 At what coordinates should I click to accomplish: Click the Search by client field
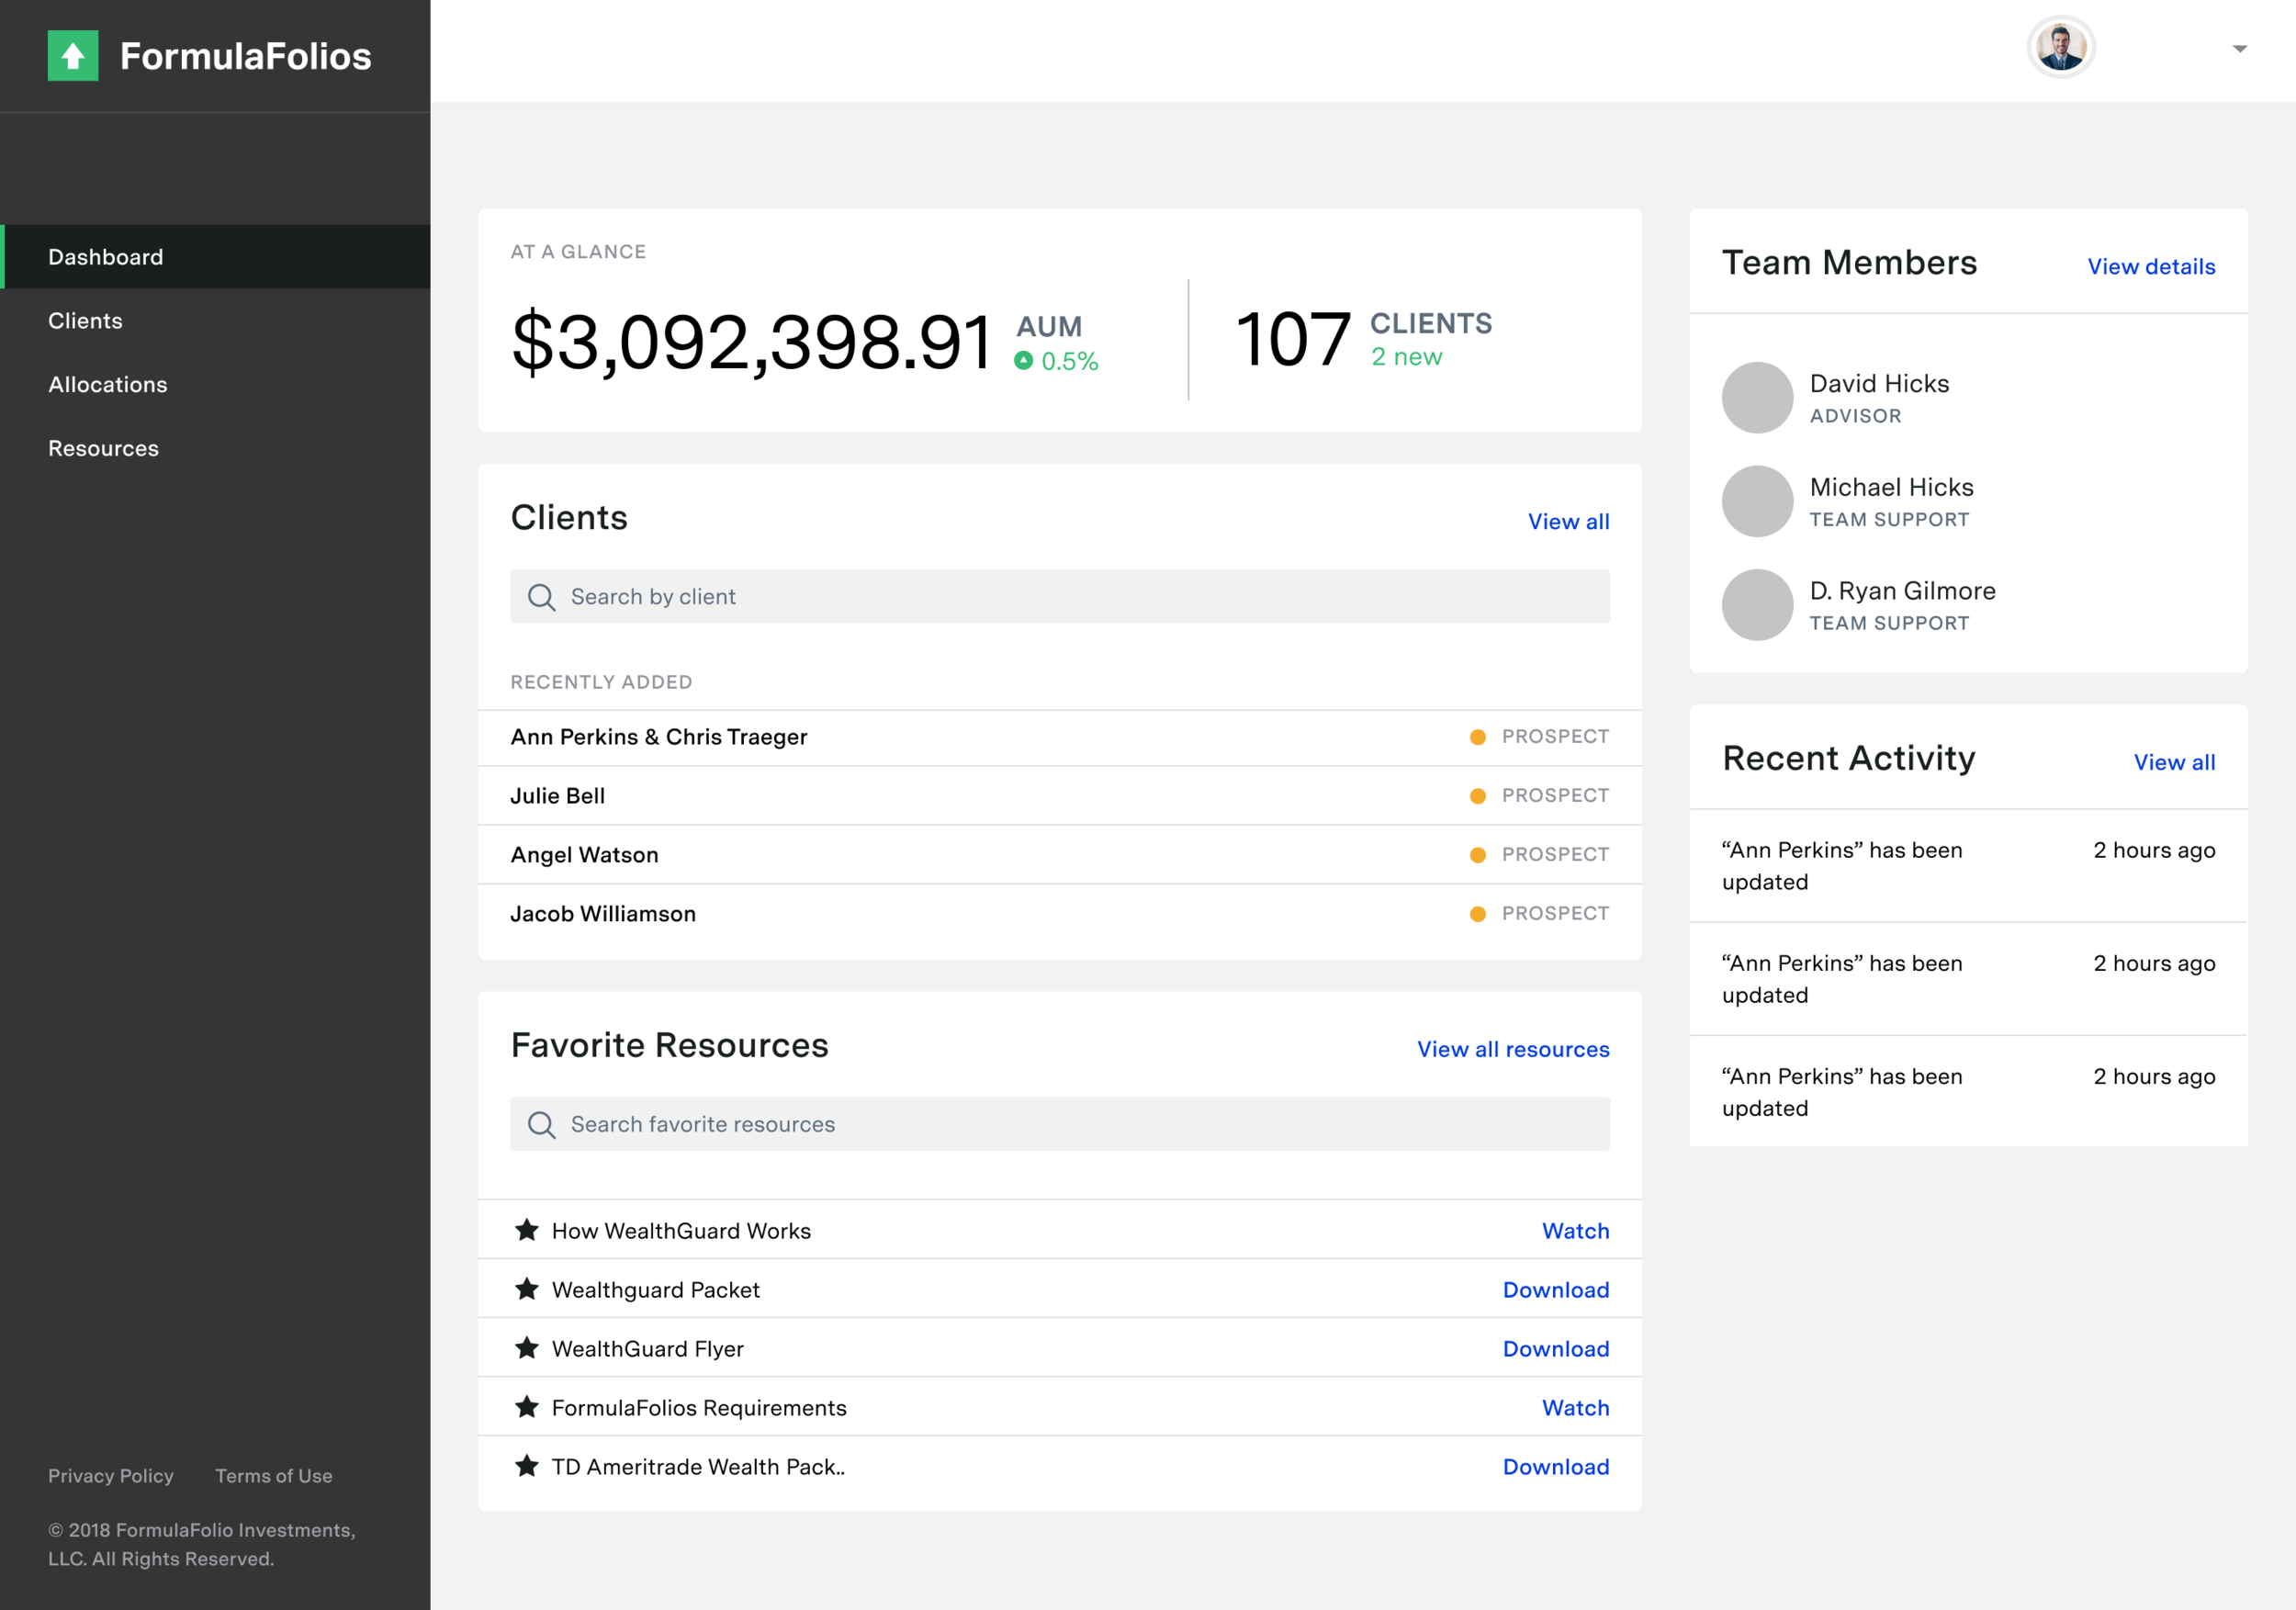1060,597
